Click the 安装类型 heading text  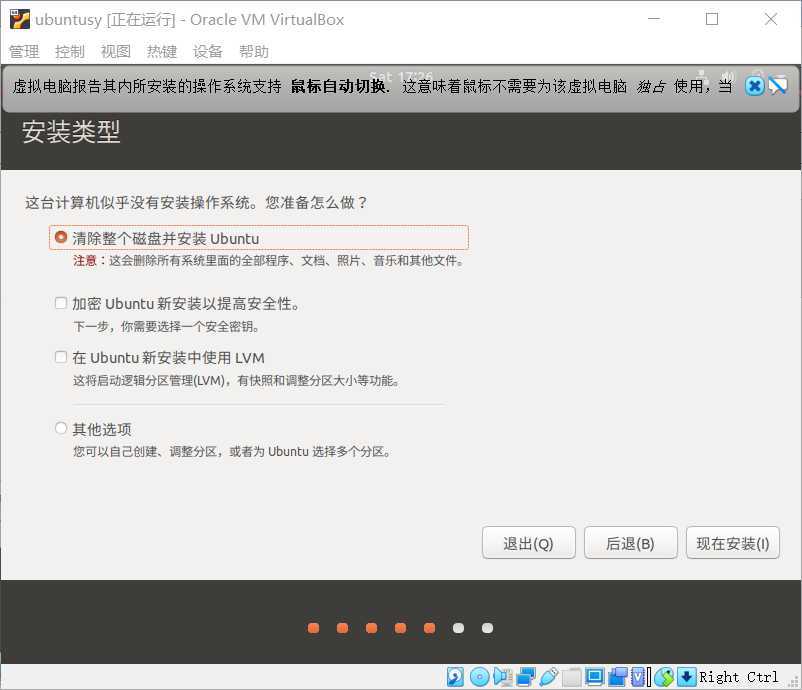(x=71, y=132)
